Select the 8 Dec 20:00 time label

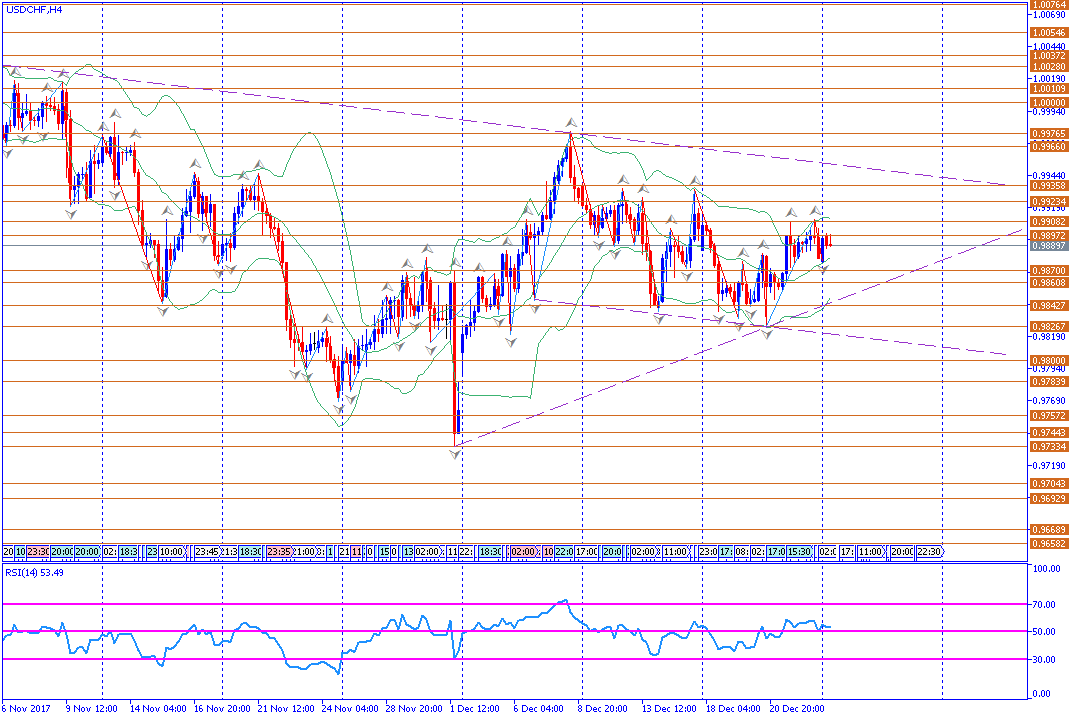point(602,708)
